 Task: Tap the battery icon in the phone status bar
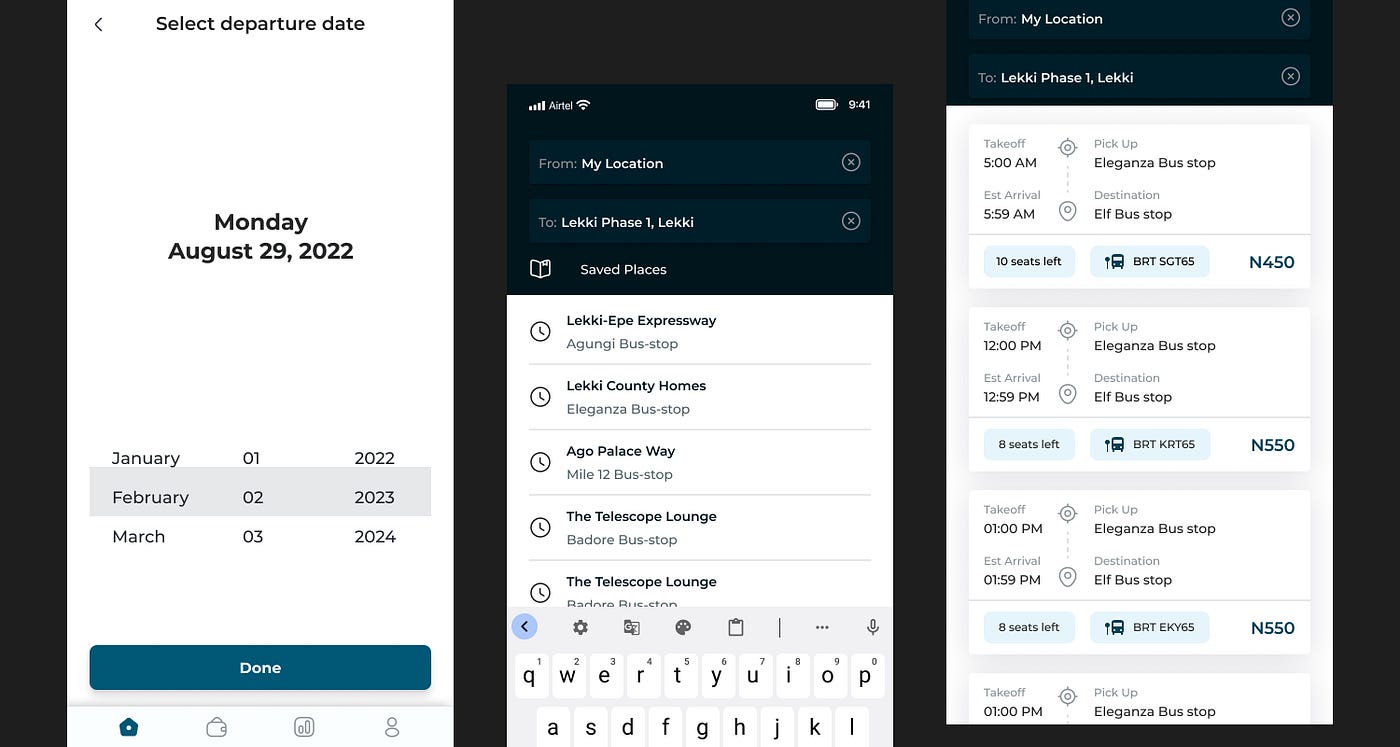click(826, 104)
